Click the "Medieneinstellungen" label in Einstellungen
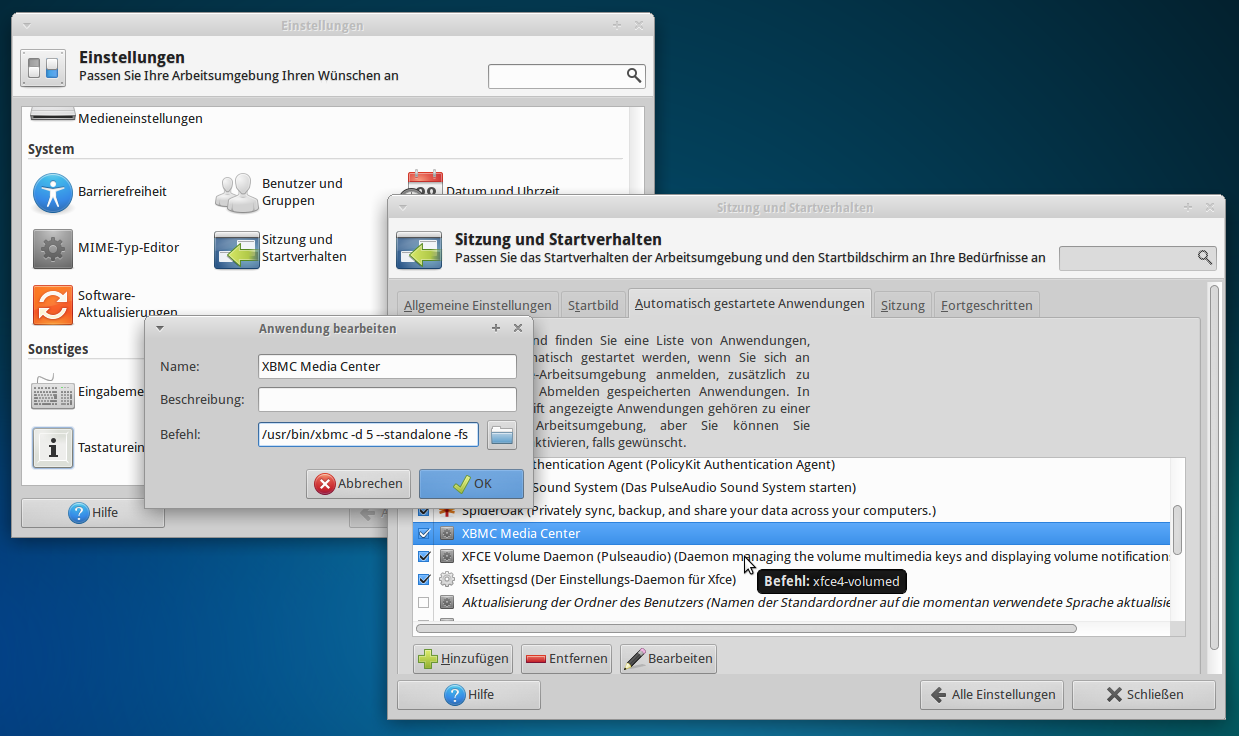The image size is (1239, 736). 140,118
